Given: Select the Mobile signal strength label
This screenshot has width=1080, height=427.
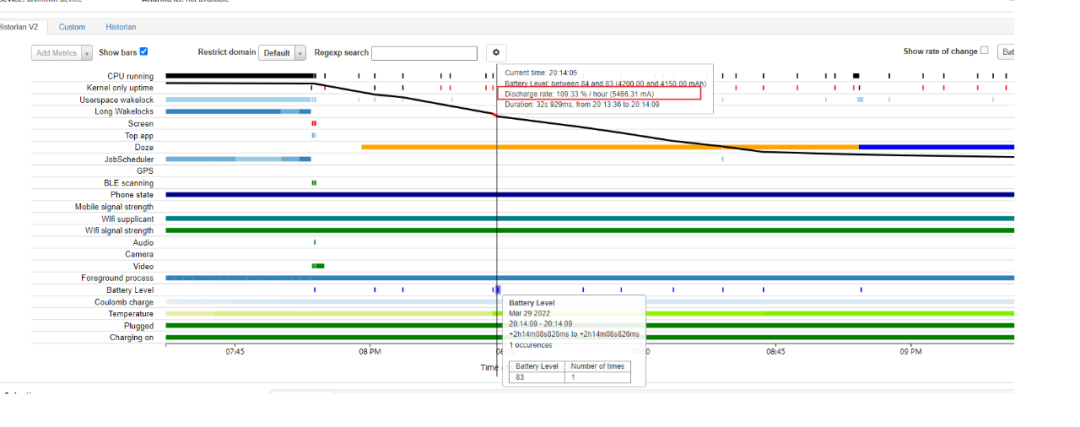Looking at the screenshot, I should (x=114, y=207).
